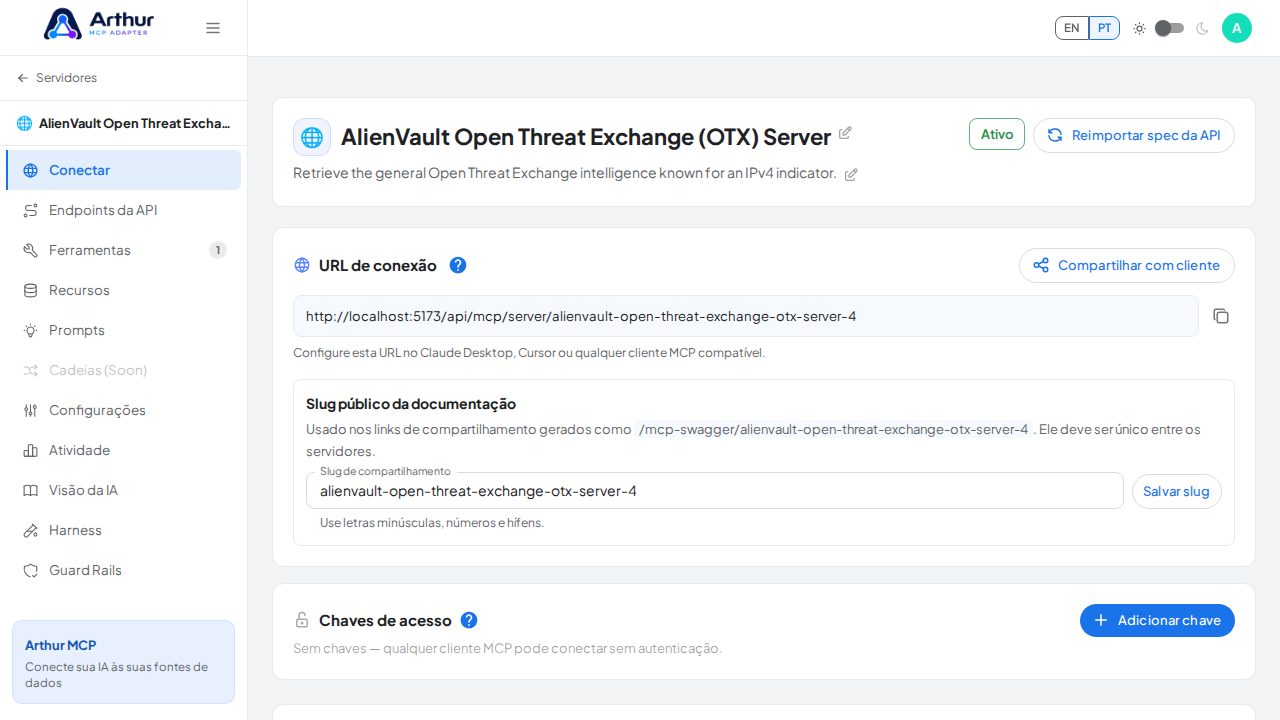Copy the connection URL
Image resolution: width=1280 pixels, height=720 pixels.
point(1221,316)
